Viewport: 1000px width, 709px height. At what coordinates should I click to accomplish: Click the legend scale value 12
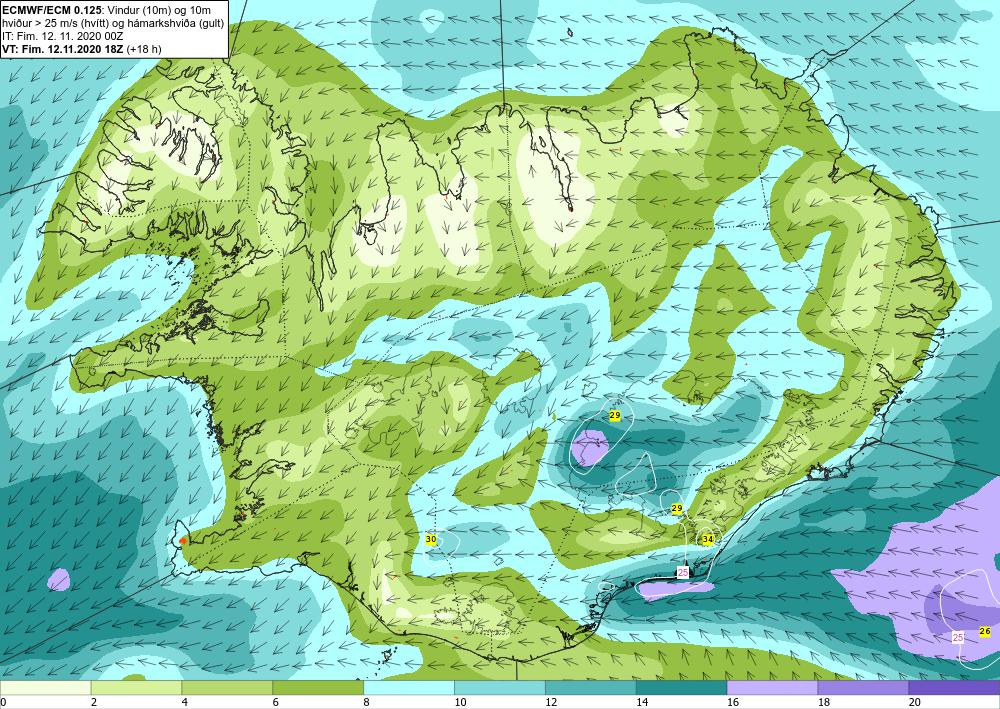(551, 703)
